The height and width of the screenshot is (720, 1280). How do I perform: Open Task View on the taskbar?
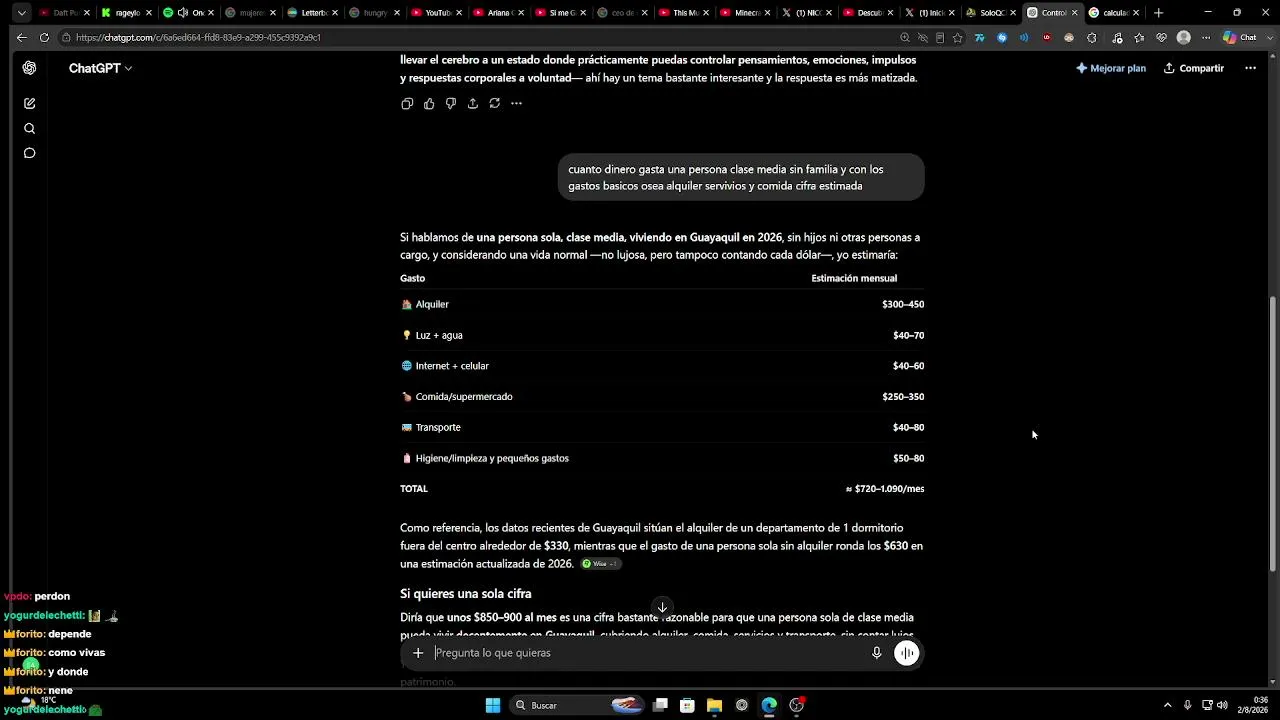click(660, 705)
